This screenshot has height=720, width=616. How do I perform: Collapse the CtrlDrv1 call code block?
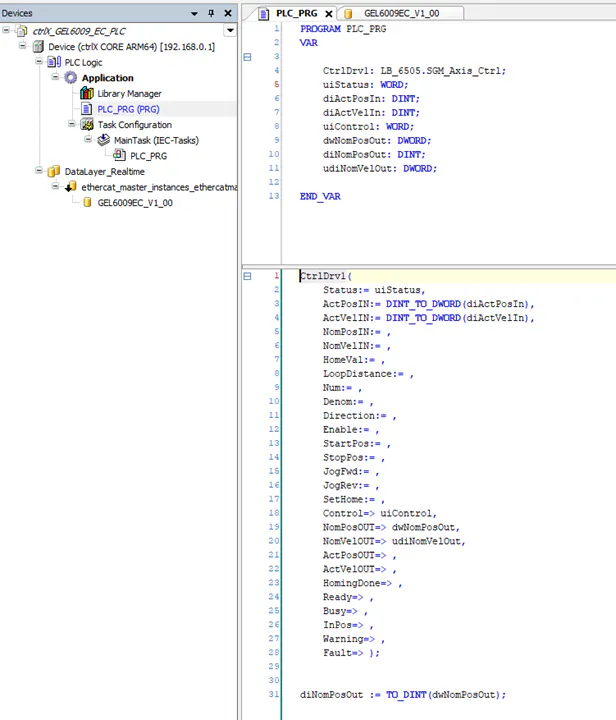pyautogui.click(x=247, y=275)
